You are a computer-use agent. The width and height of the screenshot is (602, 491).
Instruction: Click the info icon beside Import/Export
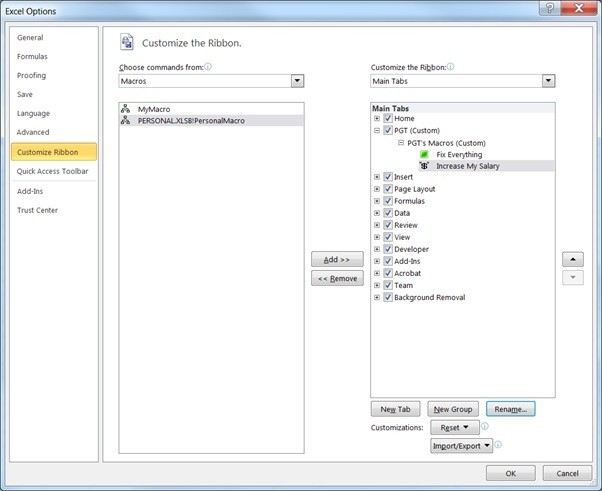pos(498,445)
